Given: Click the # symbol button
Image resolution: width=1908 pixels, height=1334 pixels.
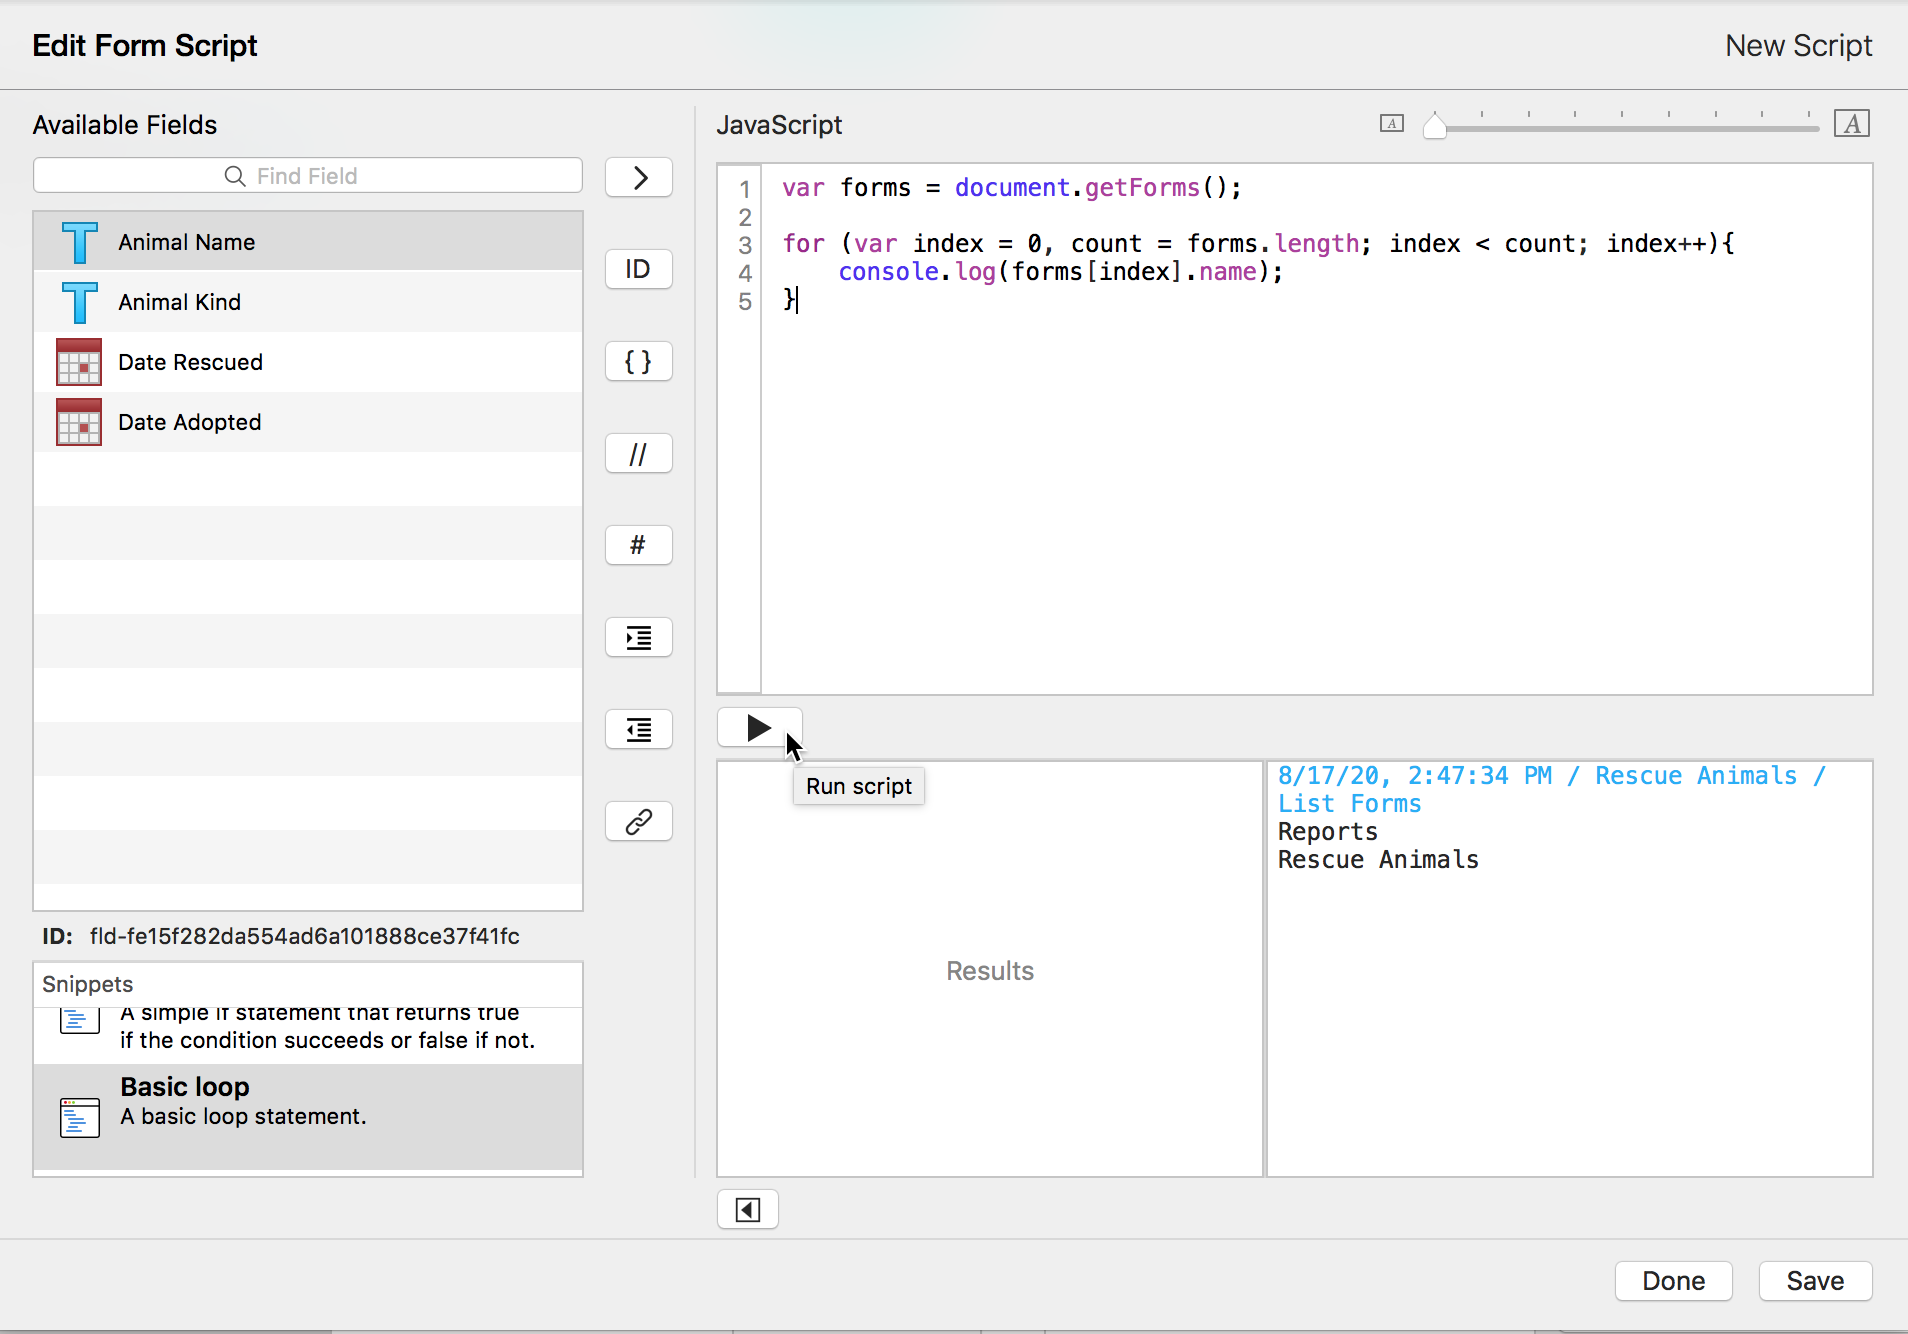Looking at the screenshot, I should tap(638, 546).
